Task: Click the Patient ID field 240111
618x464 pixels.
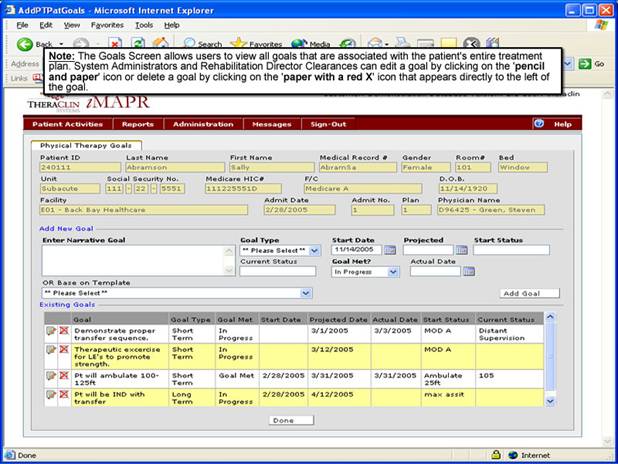Action: pyautogui.click(x=80, y=167)
